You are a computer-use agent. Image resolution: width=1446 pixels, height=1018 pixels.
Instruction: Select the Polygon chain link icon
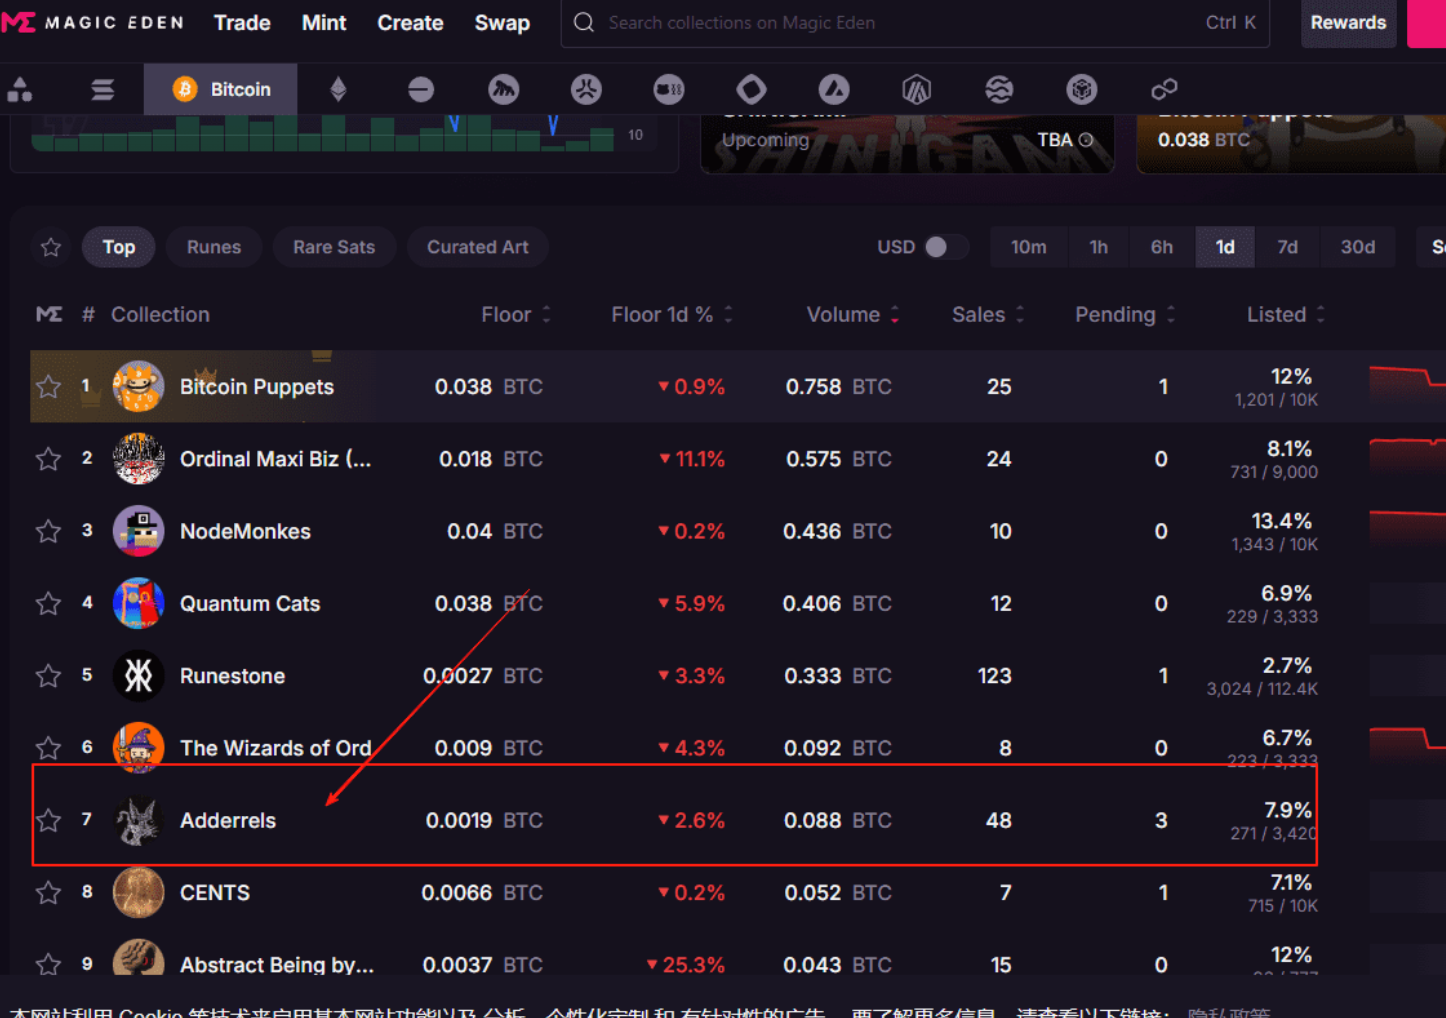click(1164, 89)
